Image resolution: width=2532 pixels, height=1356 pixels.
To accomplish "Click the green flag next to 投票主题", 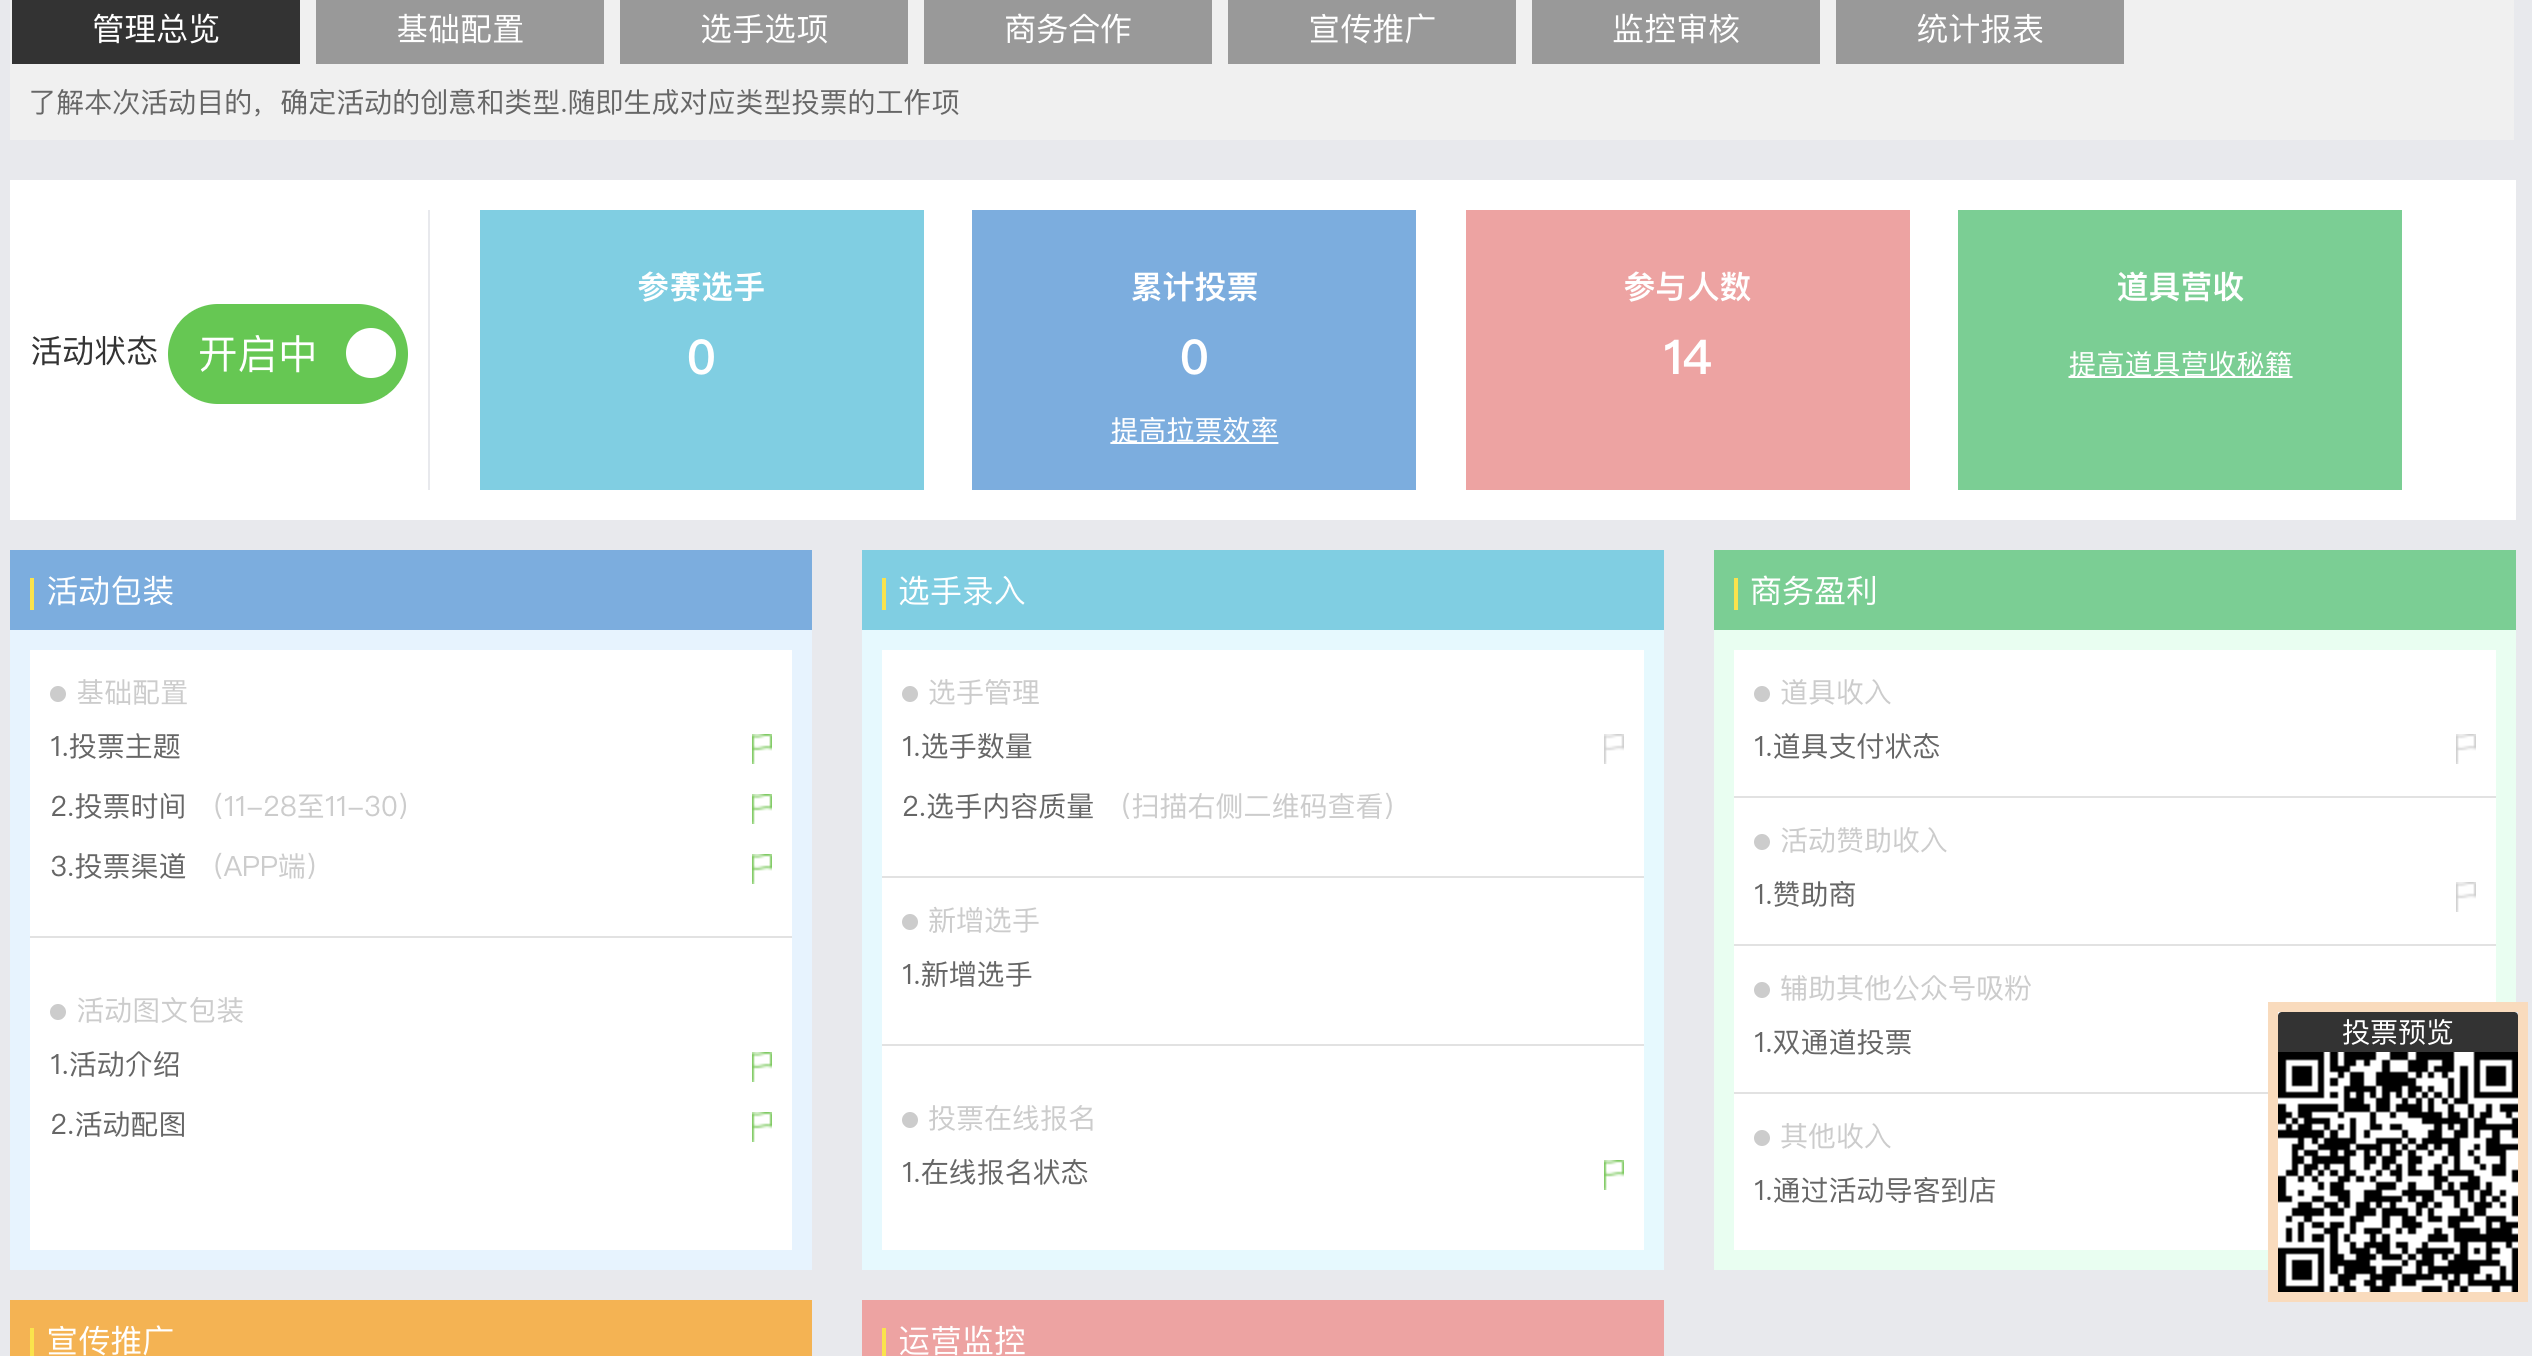I will 761,747.
